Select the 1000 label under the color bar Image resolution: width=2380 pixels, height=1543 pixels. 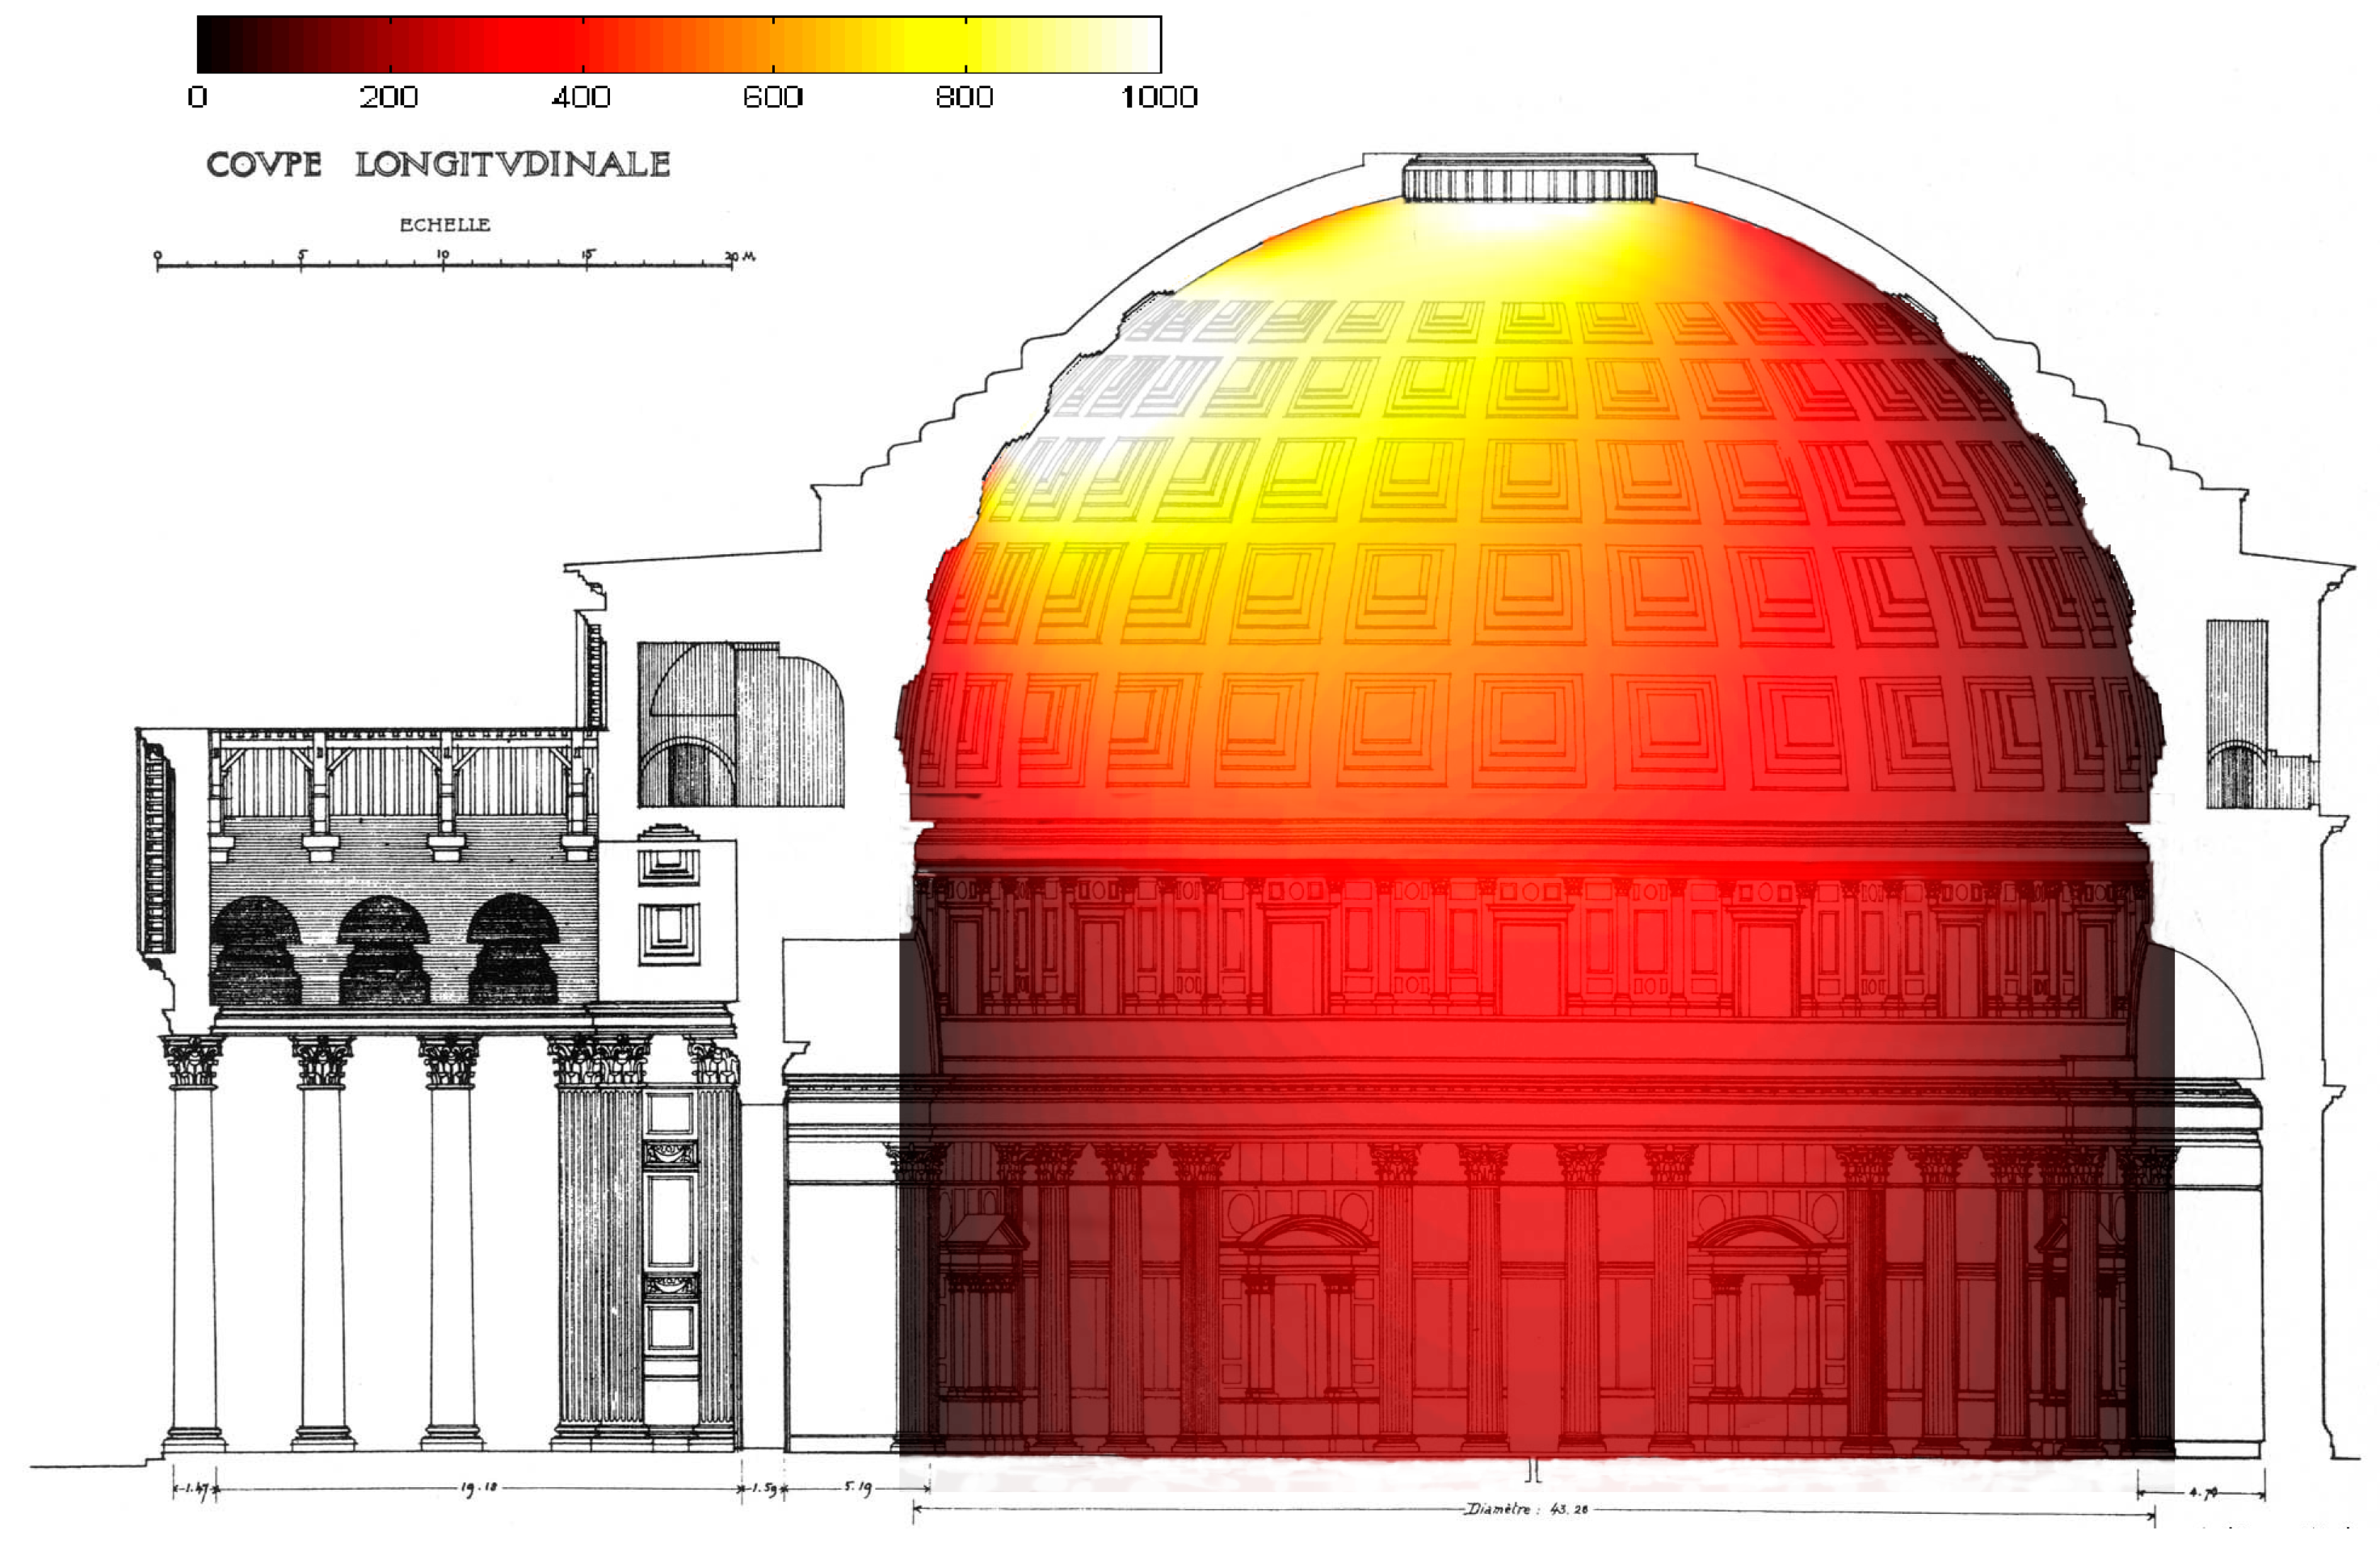click(1159, 97)
